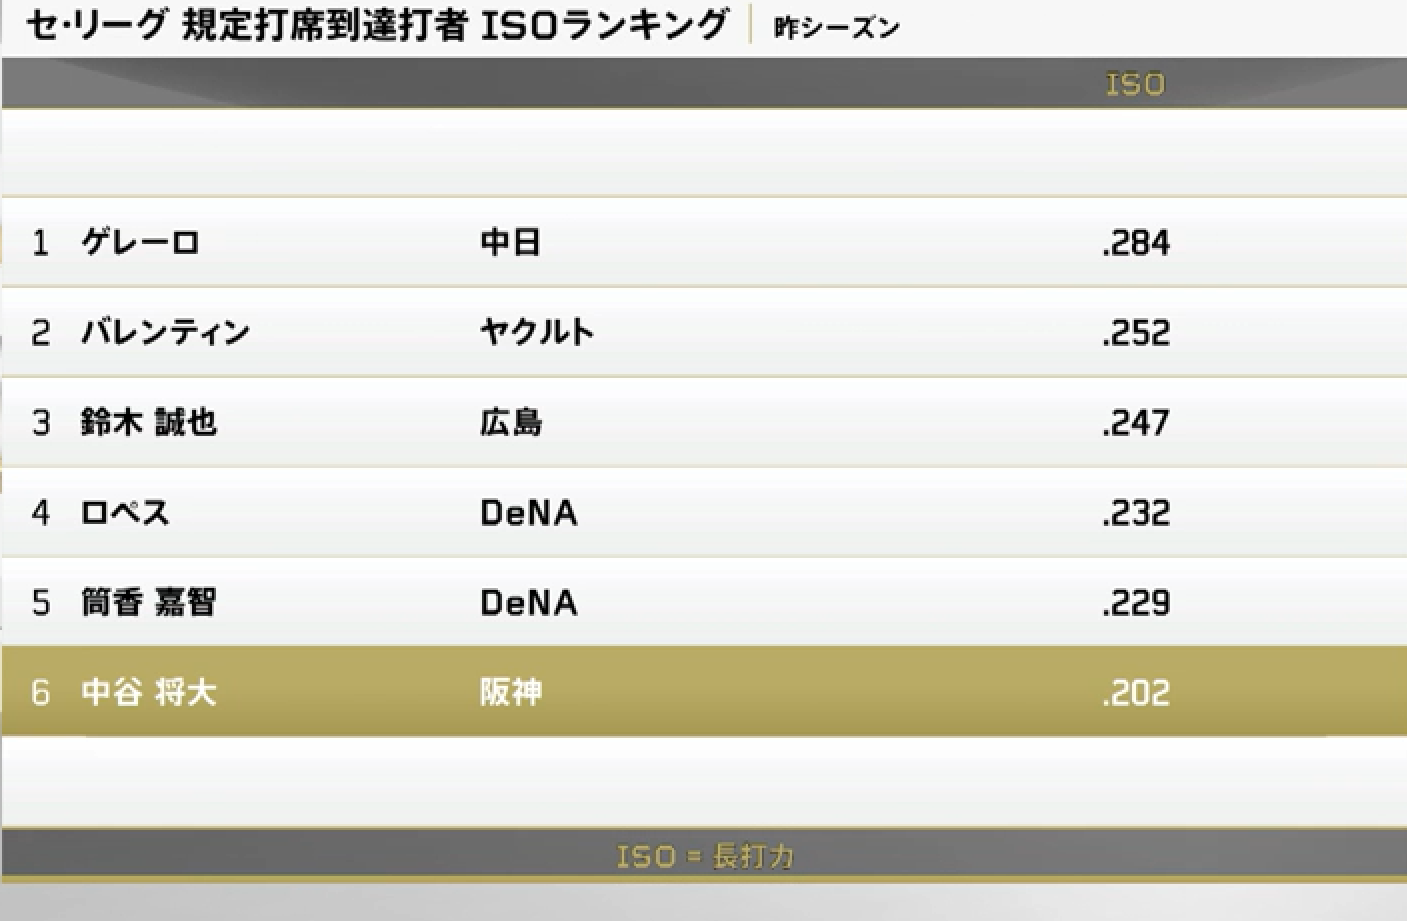This screenshot has height=921, width=1407.
Task: Select the 筒香 嘉智 player name in row 5
Action: click(x=149, y=602)
